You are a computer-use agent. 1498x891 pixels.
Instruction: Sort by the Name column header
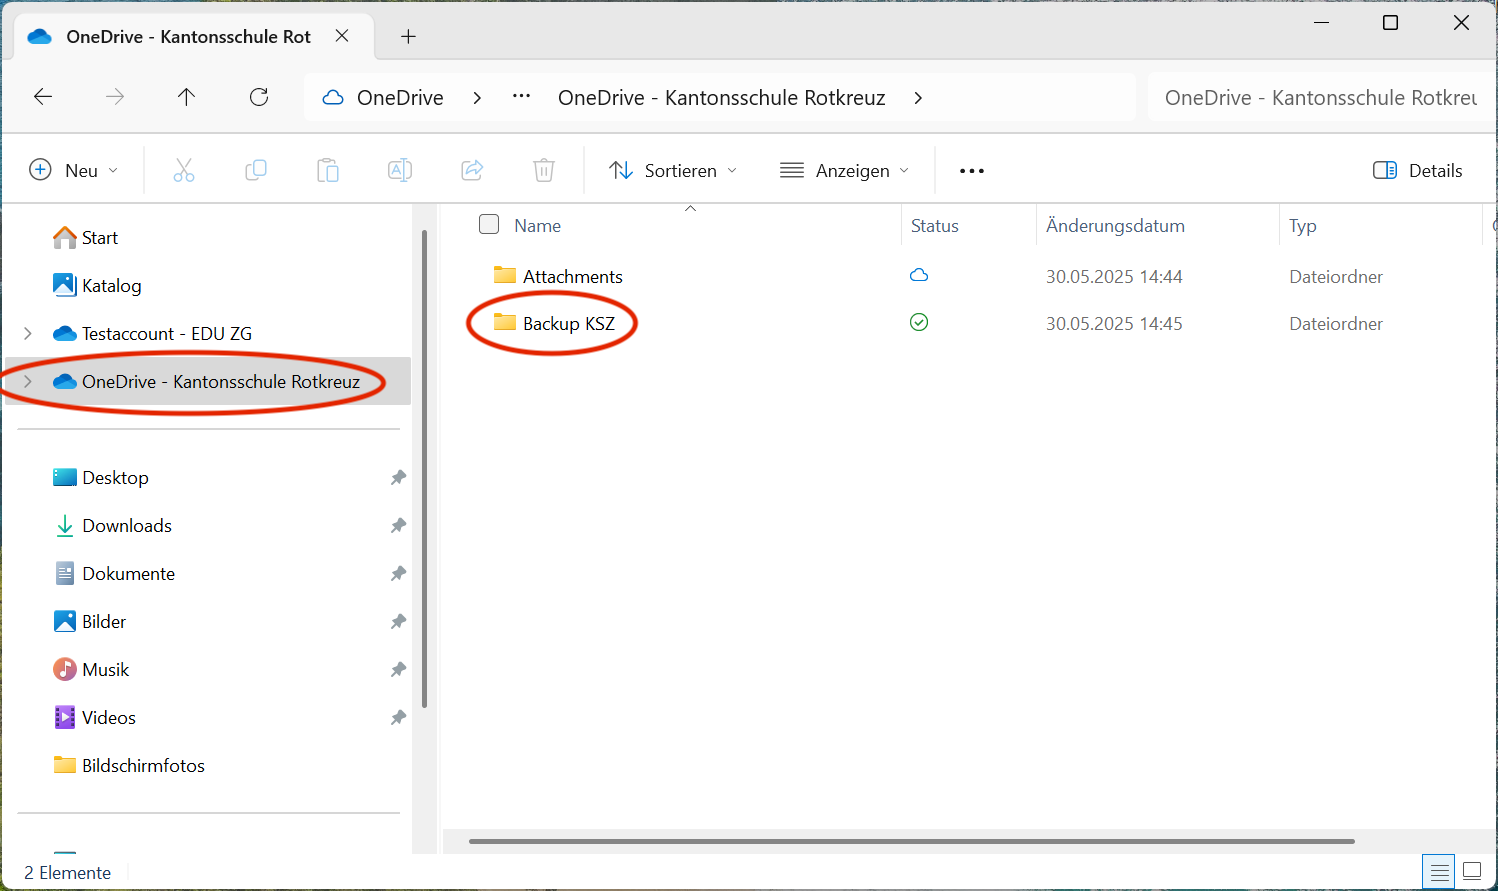[538, 226]
